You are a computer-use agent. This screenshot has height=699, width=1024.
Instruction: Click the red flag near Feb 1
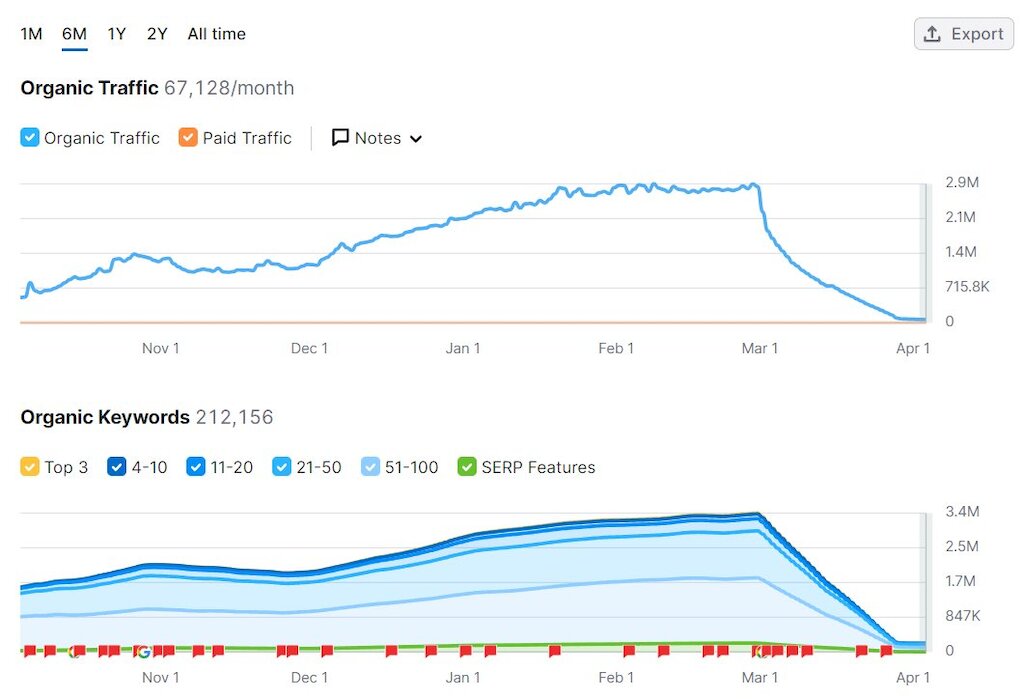628,651
